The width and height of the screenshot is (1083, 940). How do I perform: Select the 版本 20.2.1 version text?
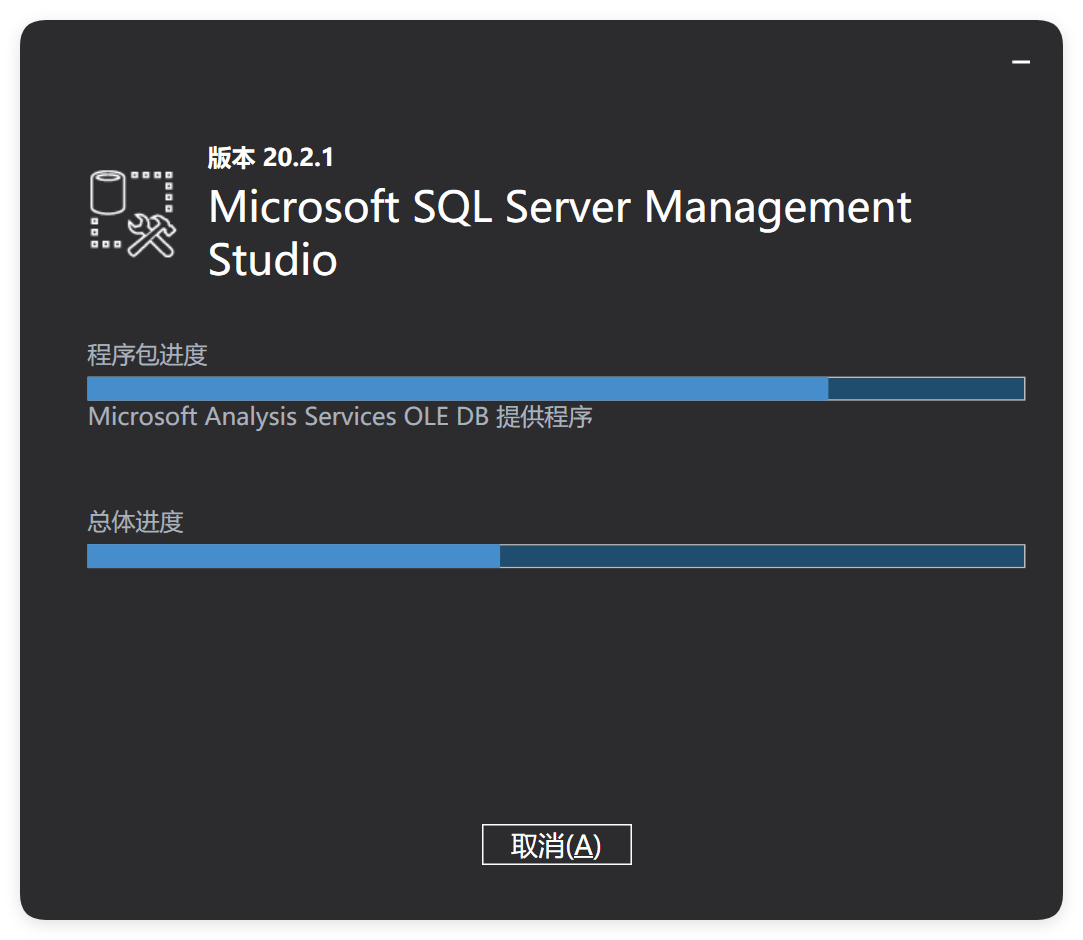tap(271, 157)
